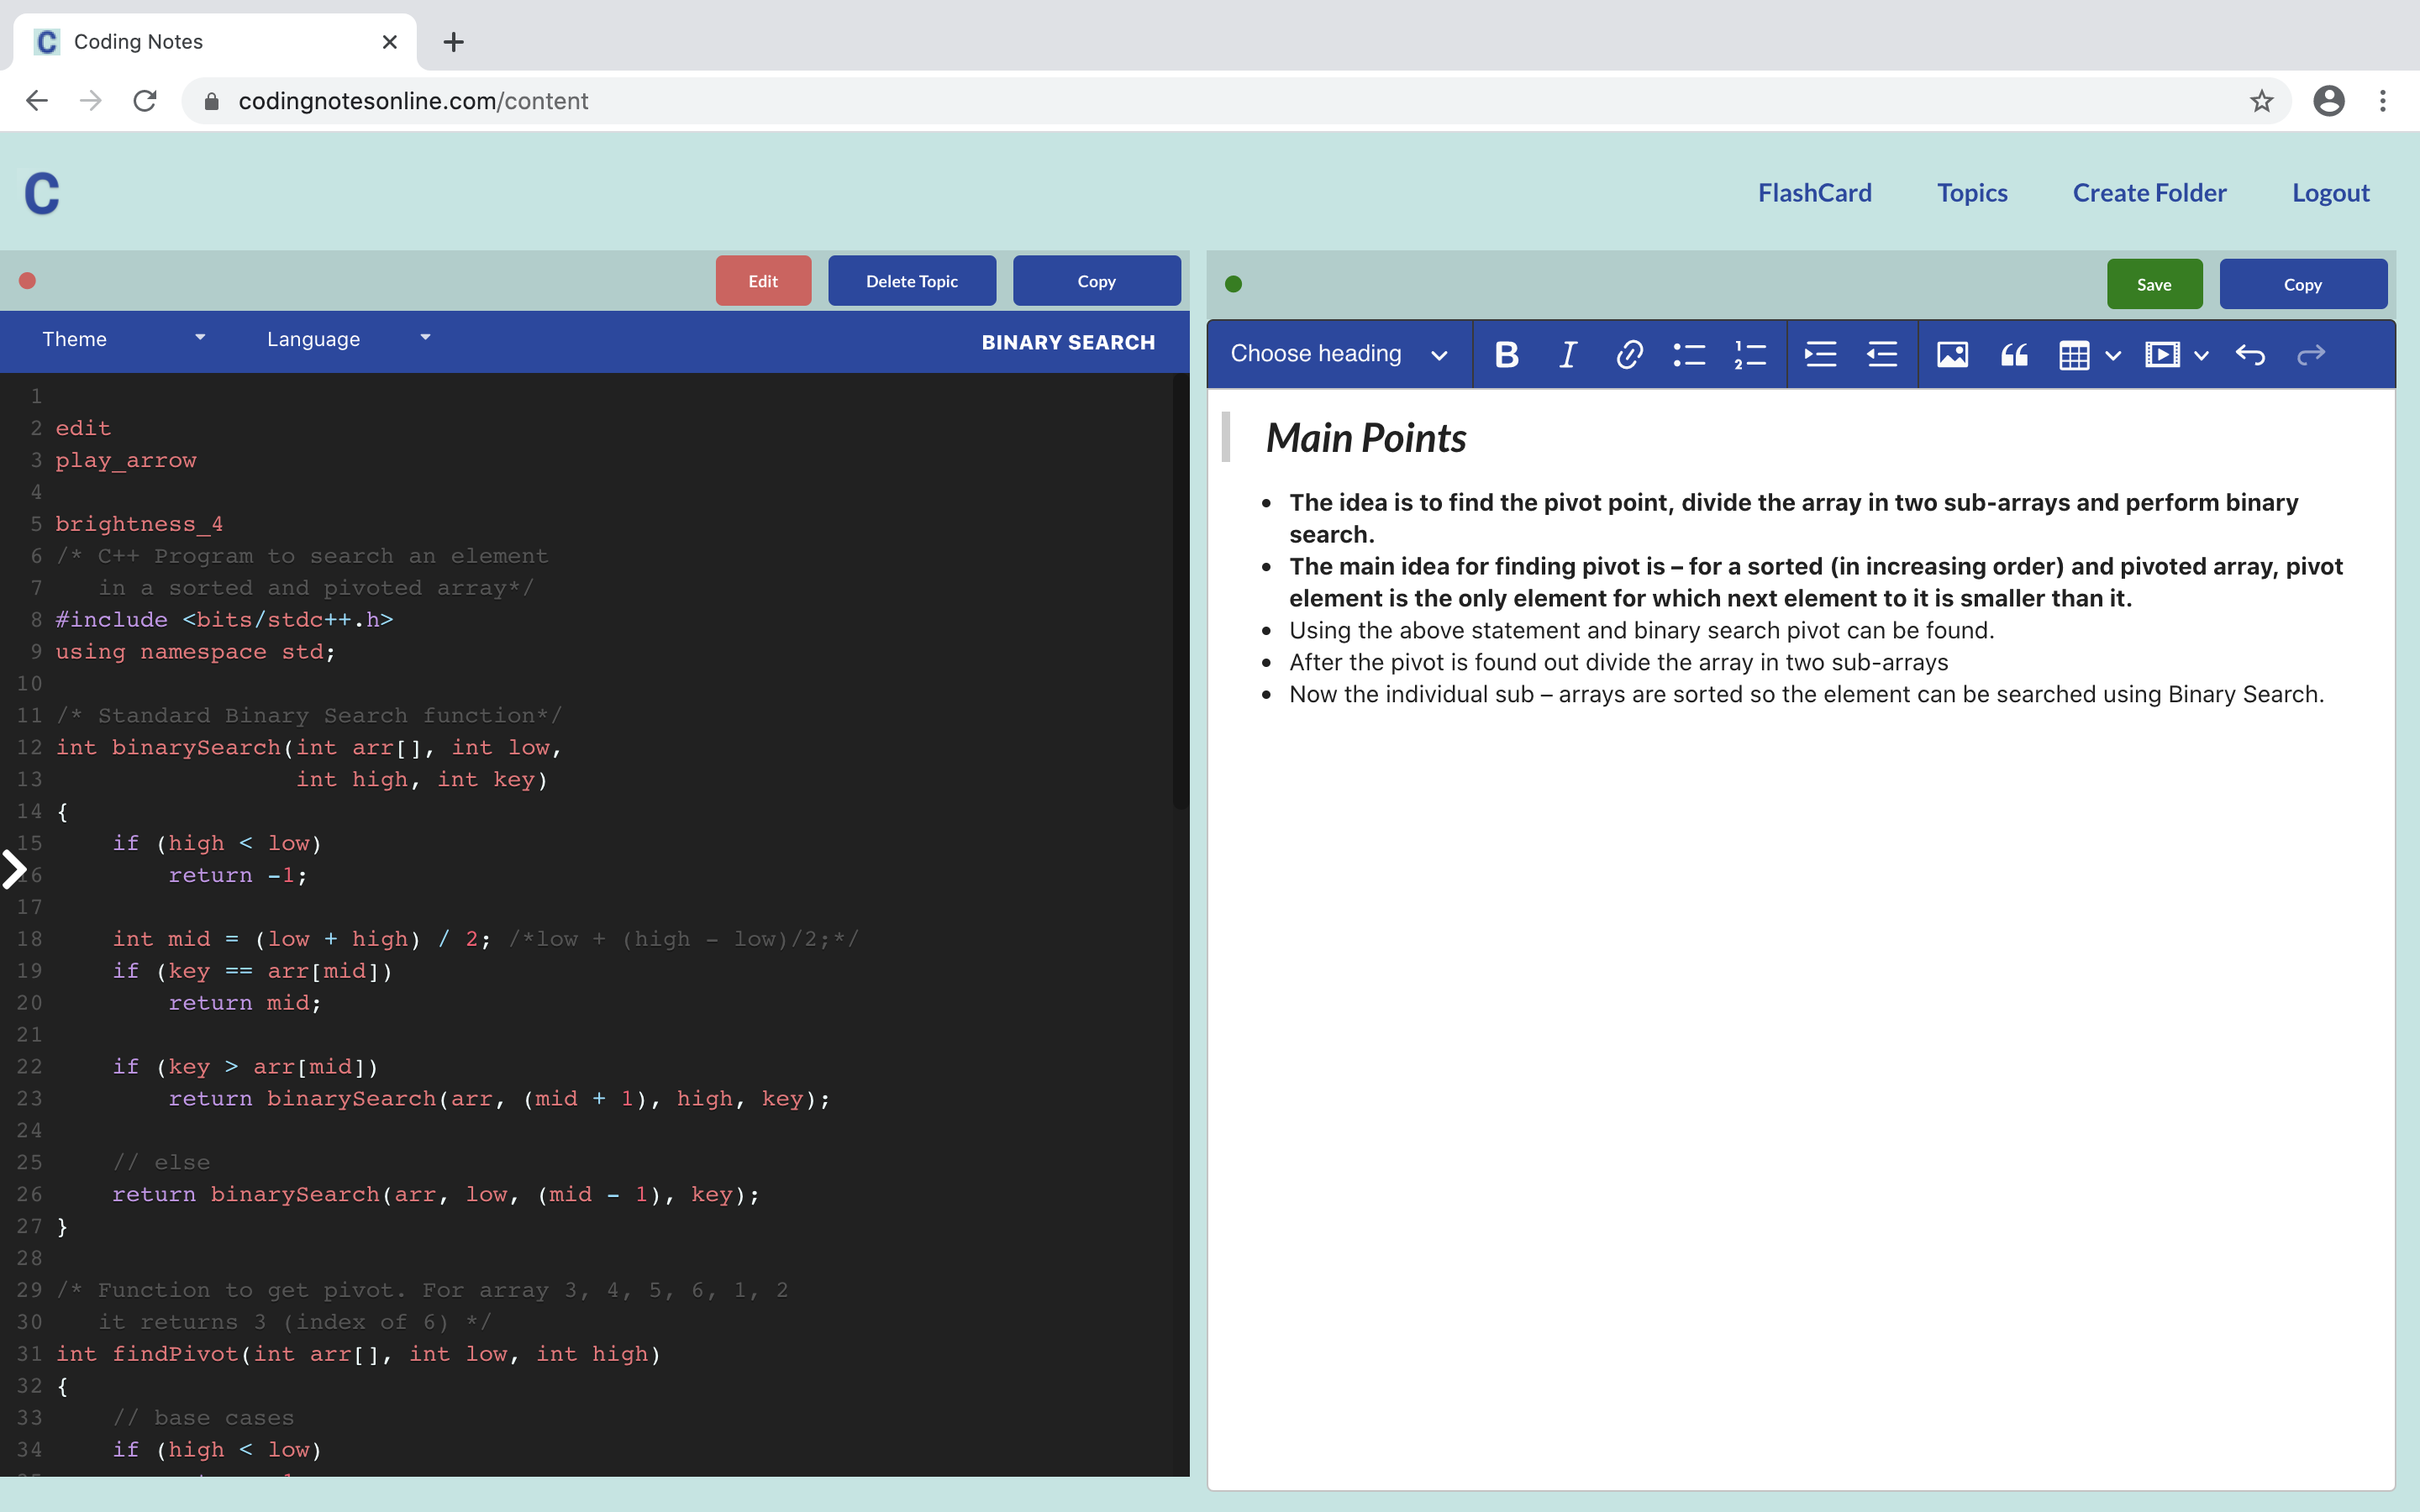This screenshot has height=1512, width=2420.
Task: Open the Topics menu item
Action: 1971,192
